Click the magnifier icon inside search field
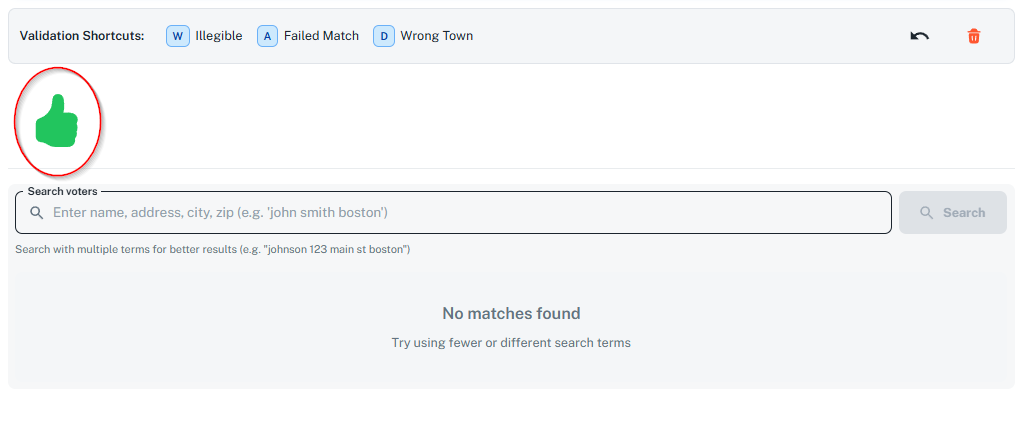The height and width of the screenshot is (436, 1023). tap(37, 213)
